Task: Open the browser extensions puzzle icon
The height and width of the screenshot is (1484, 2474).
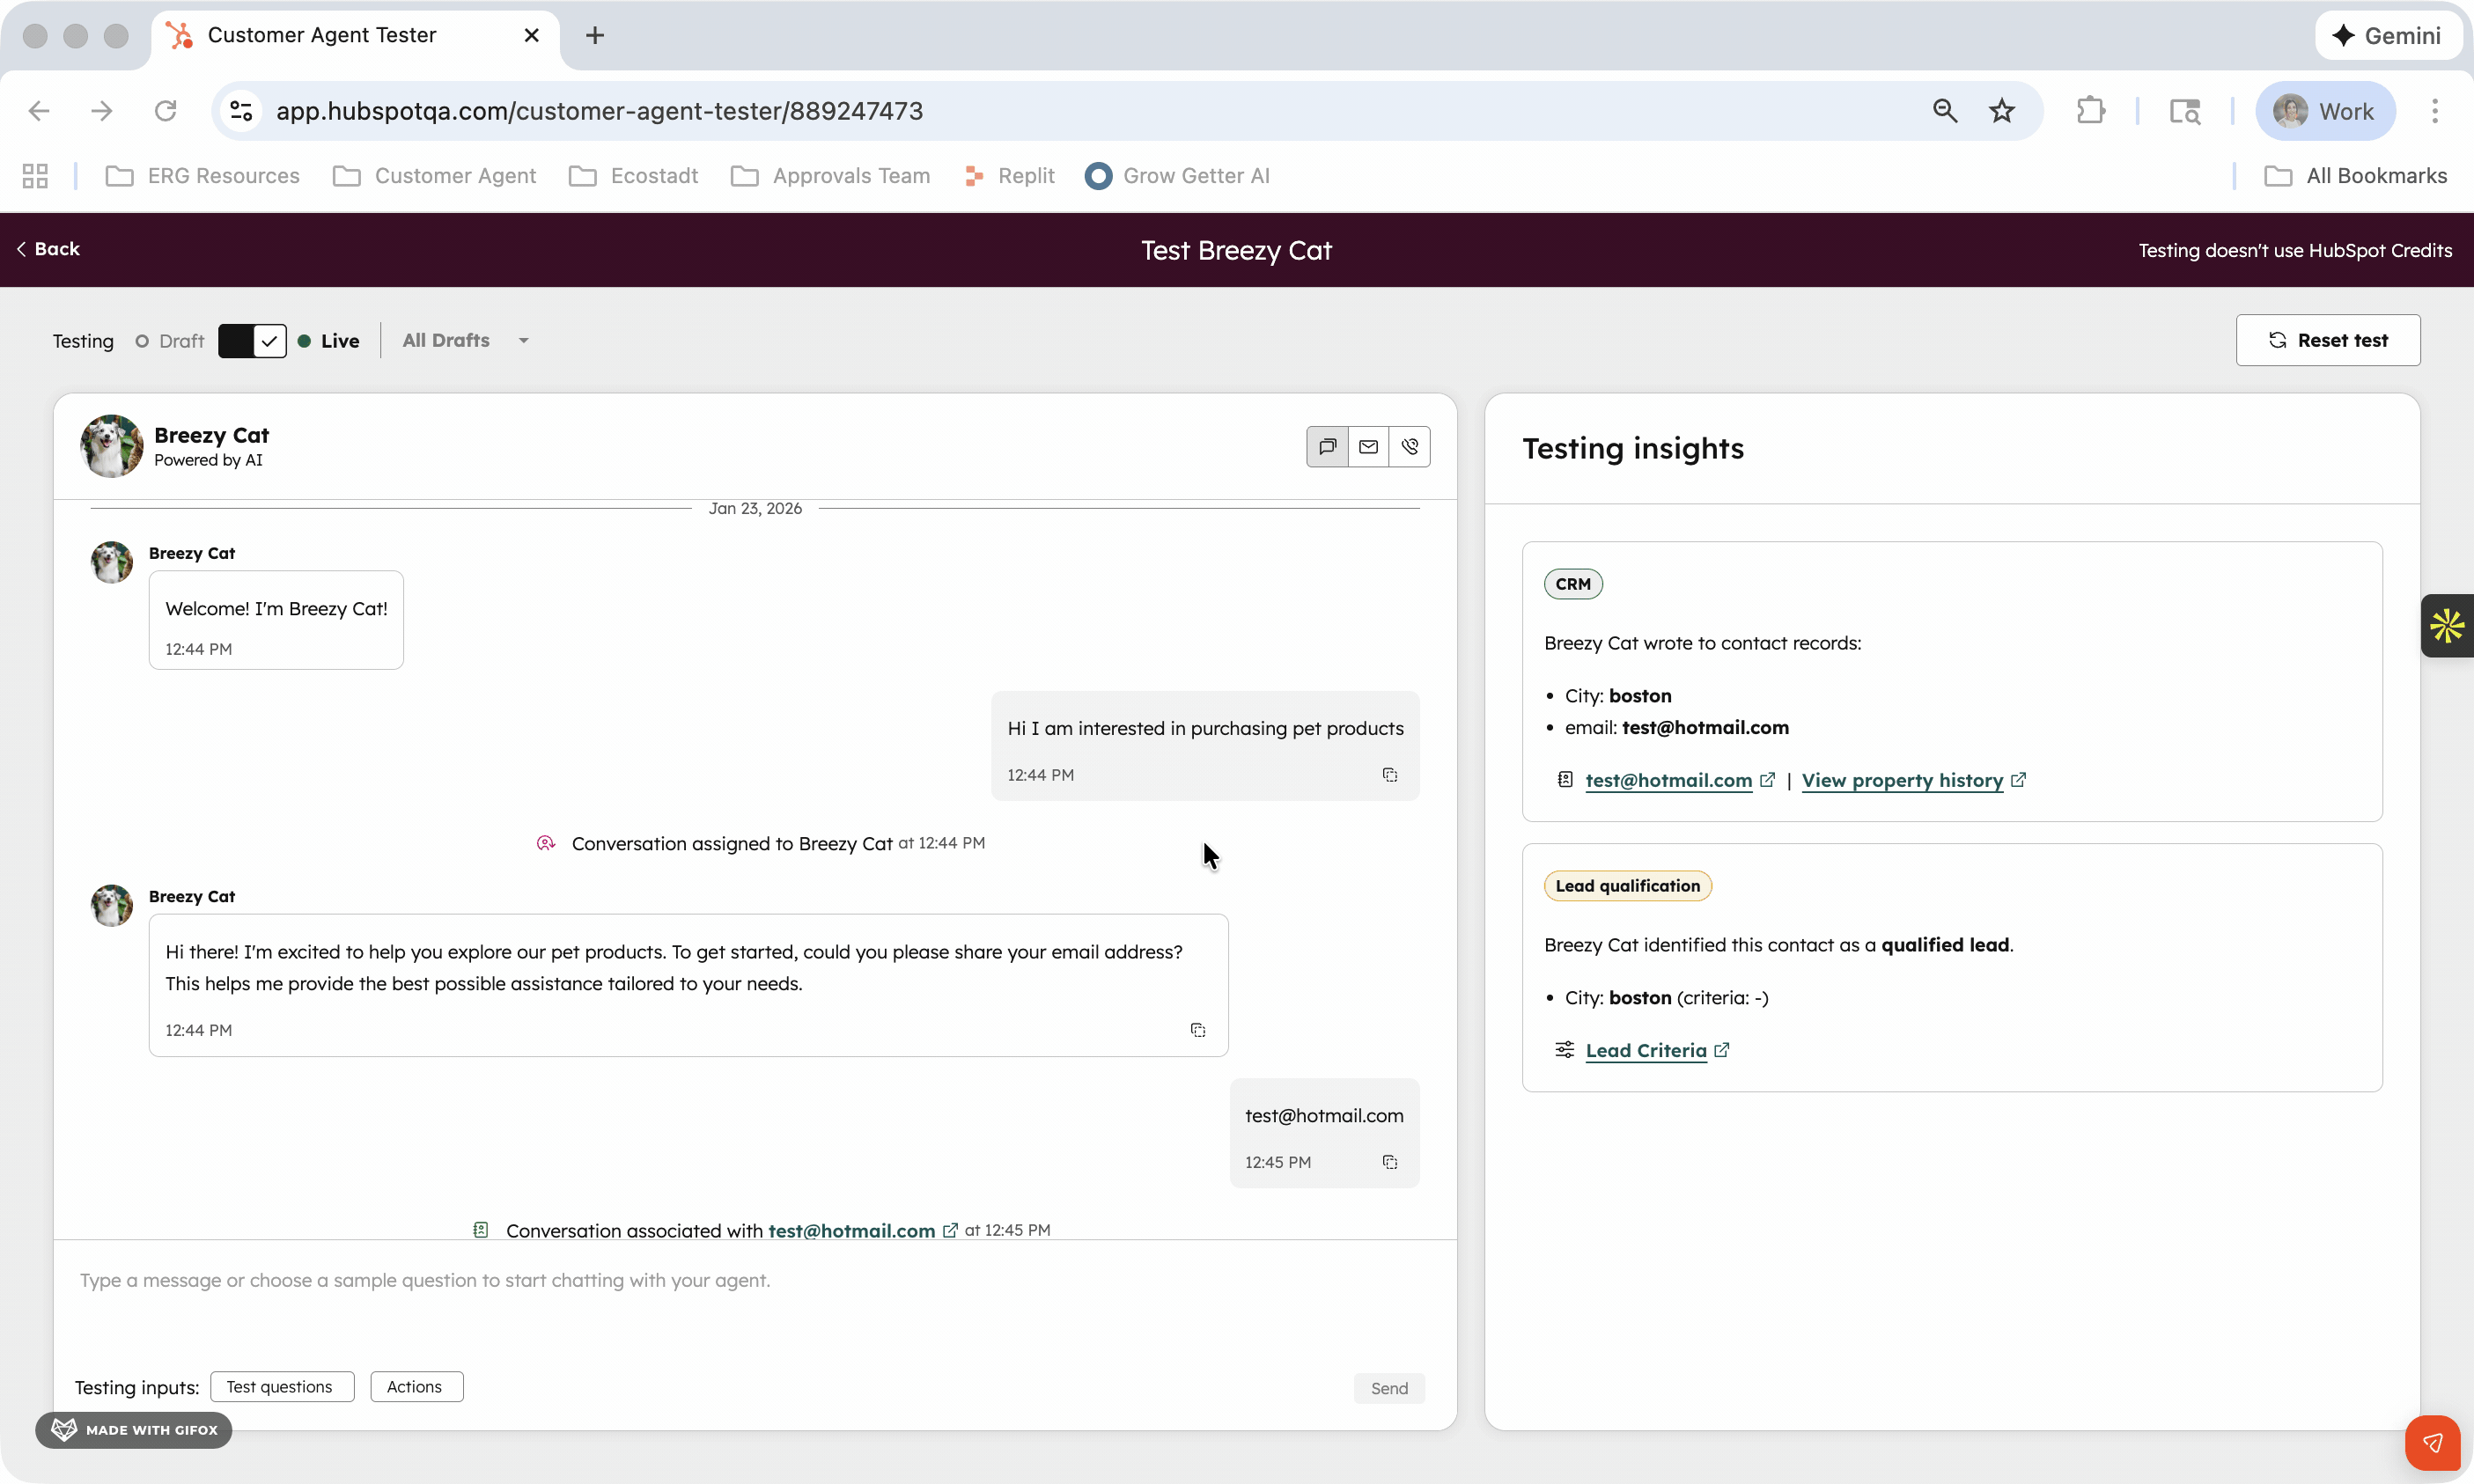Action: pos(2090,111)
